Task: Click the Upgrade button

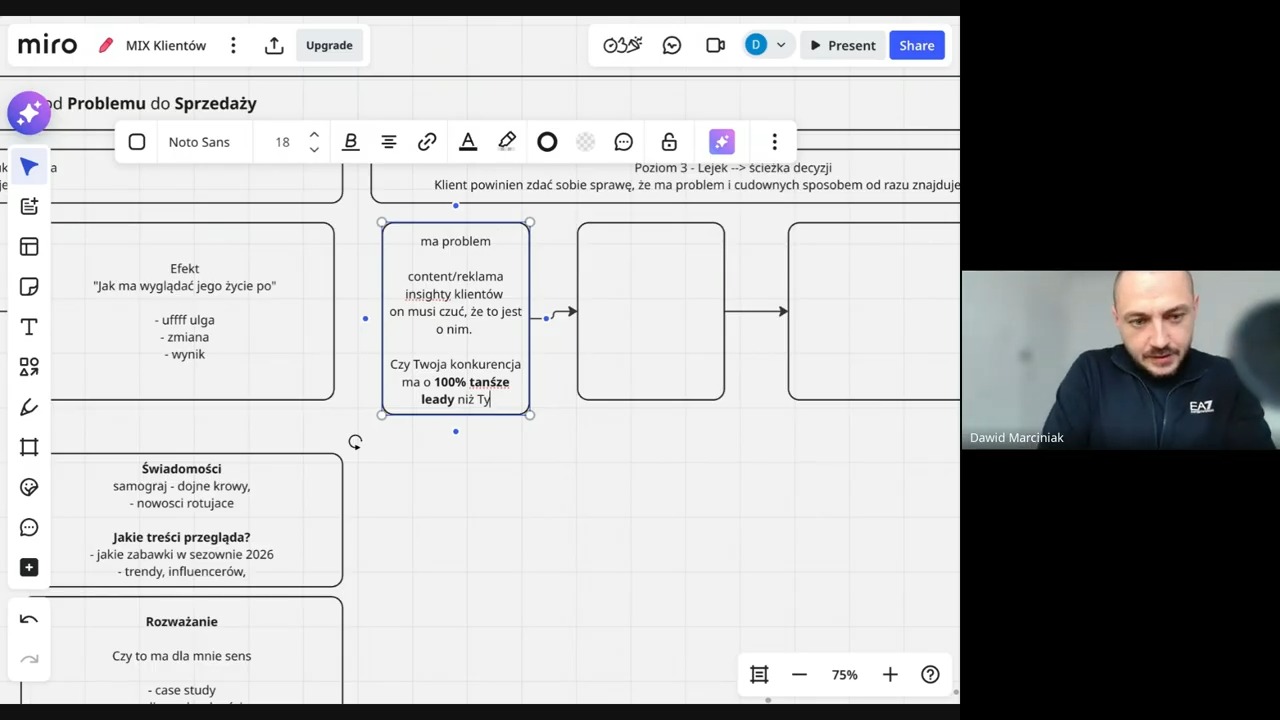Action: click(x=329, y=45)
